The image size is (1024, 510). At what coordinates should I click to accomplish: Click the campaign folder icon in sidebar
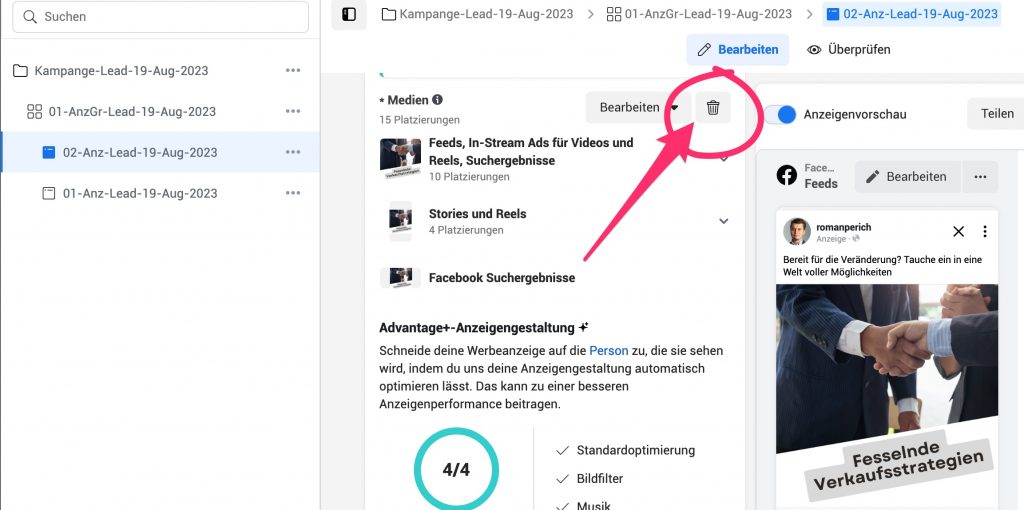pos(20,71)
